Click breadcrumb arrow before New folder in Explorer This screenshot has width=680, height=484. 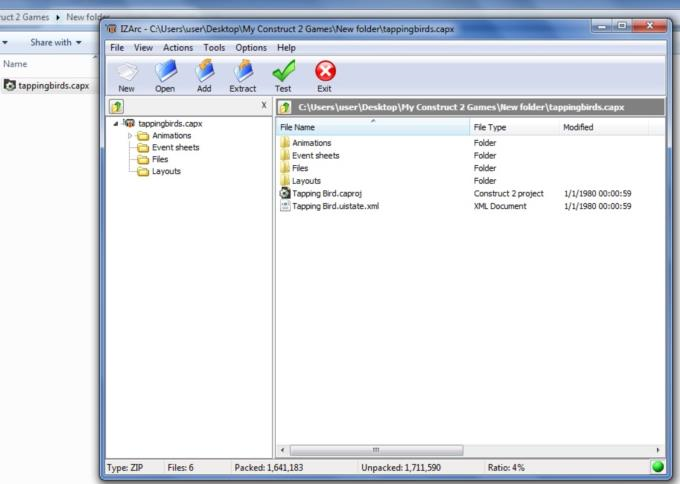[x=58, y=18]
